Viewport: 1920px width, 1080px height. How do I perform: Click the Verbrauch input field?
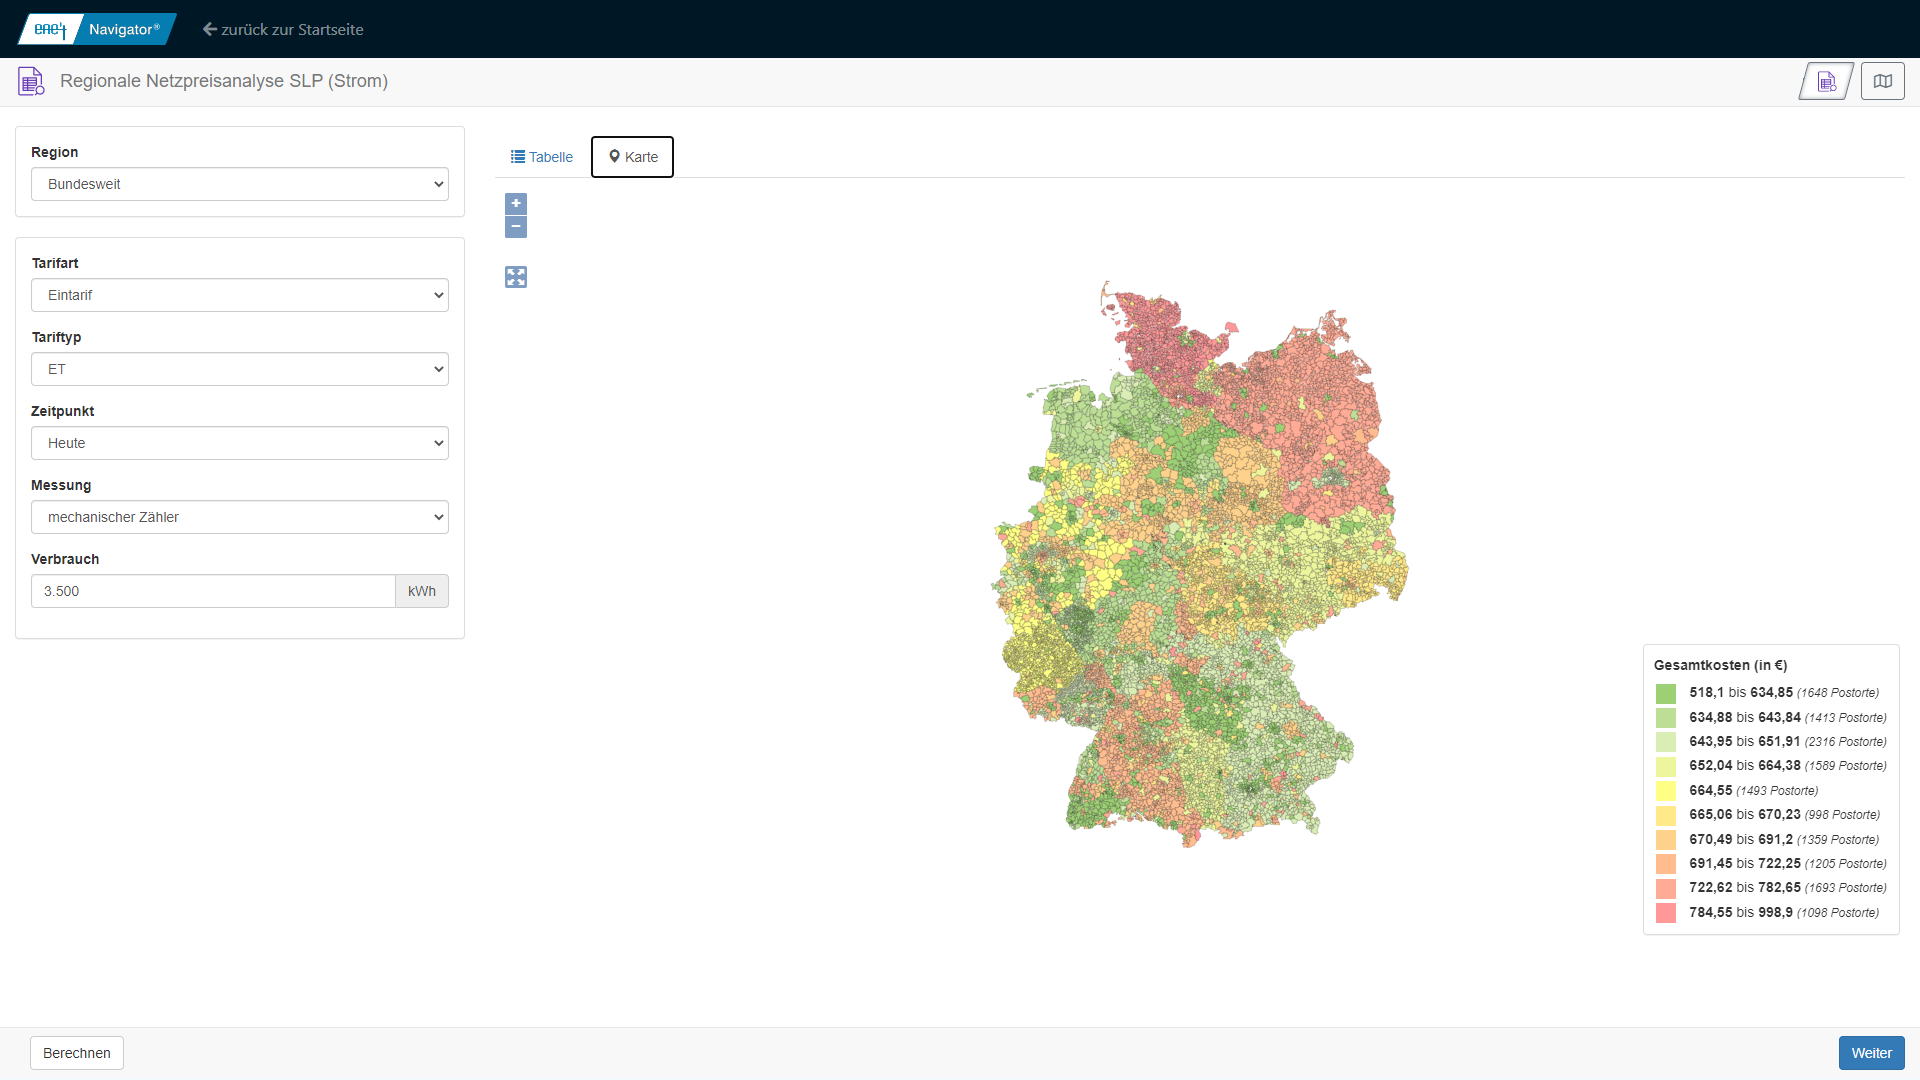click(213, 591)
